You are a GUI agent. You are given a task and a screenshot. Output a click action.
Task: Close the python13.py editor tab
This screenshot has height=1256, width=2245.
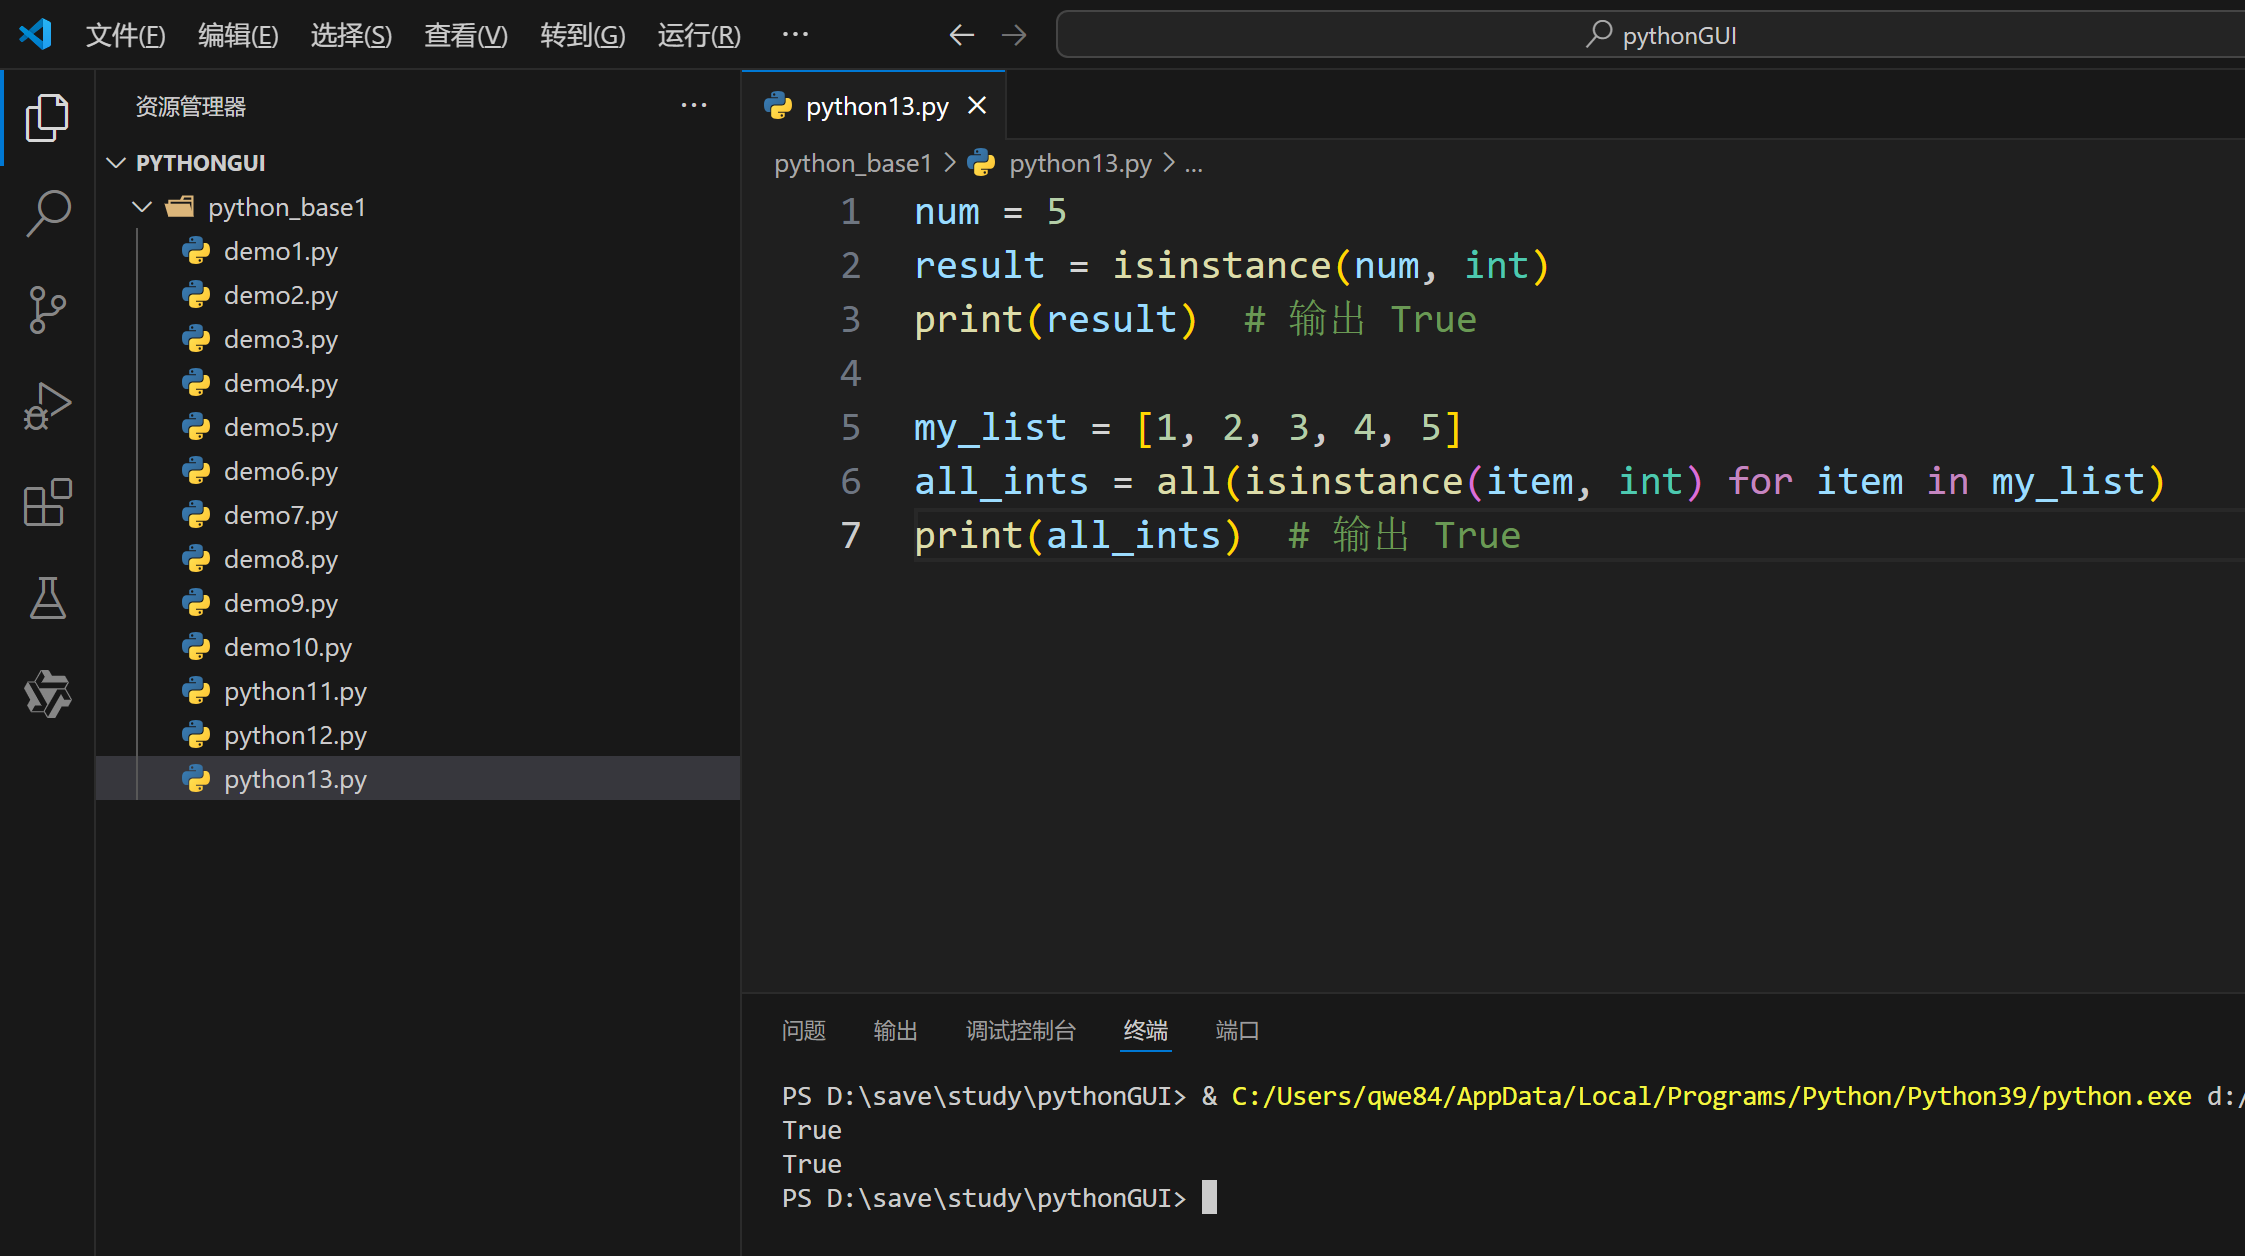(977, 105)
